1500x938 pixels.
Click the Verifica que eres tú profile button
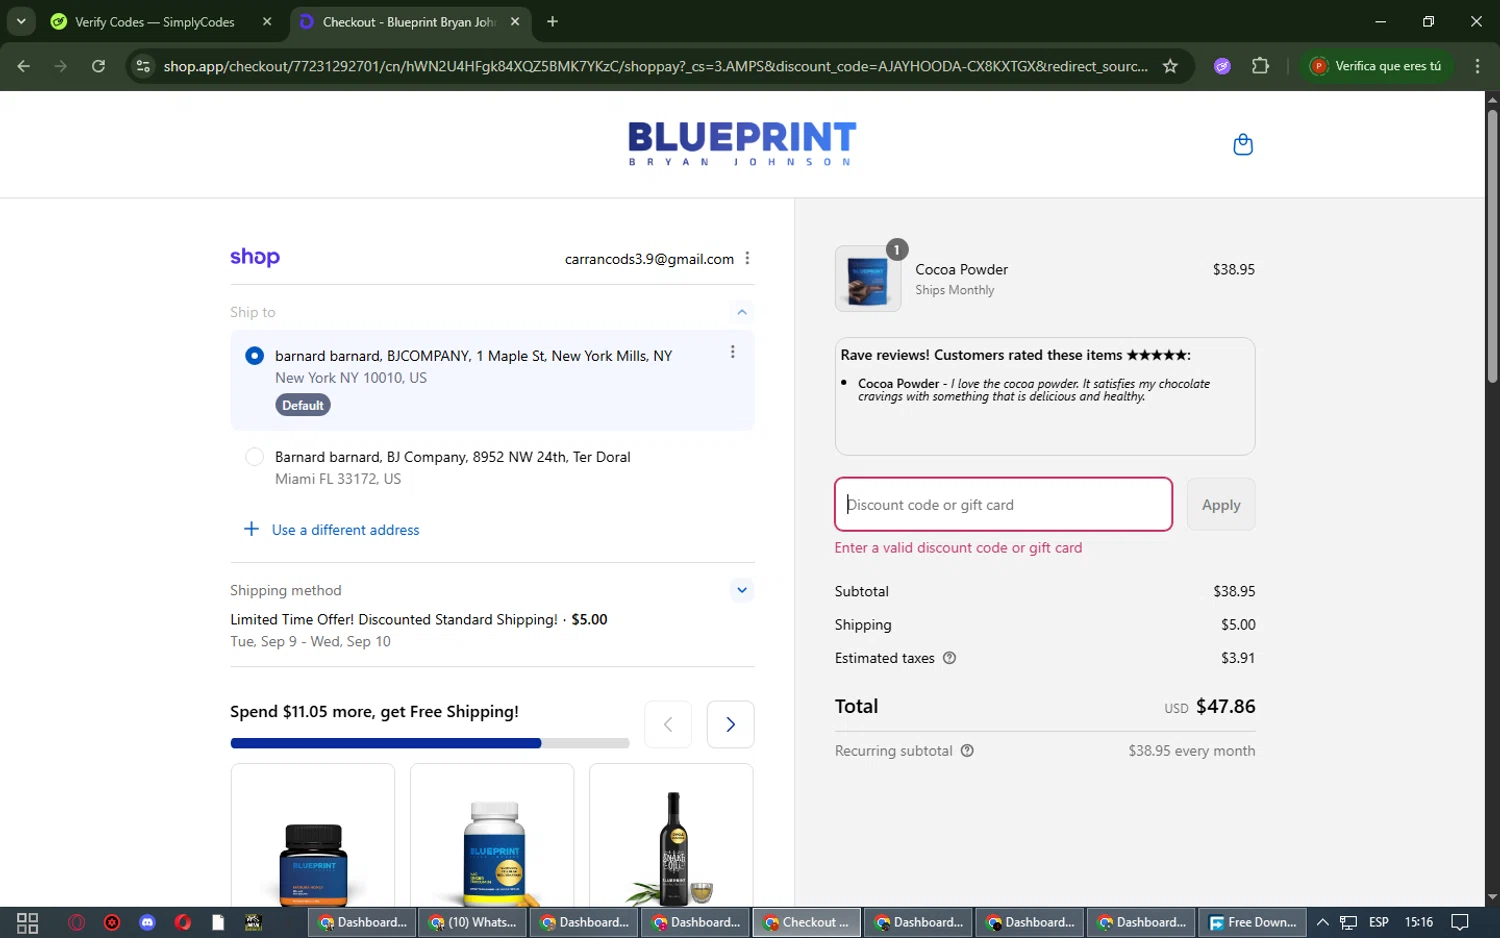tap(1379, 66)
